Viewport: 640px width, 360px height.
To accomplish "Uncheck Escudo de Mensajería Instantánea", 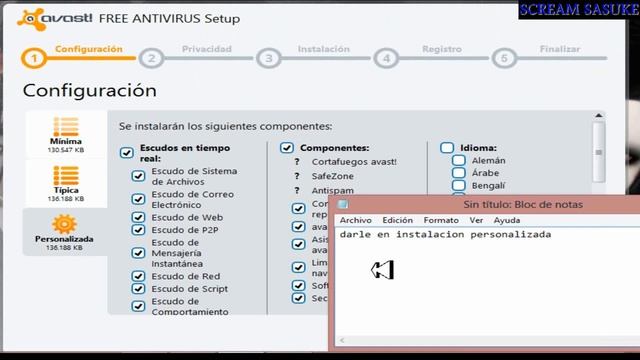I will (x=138, y=253).
